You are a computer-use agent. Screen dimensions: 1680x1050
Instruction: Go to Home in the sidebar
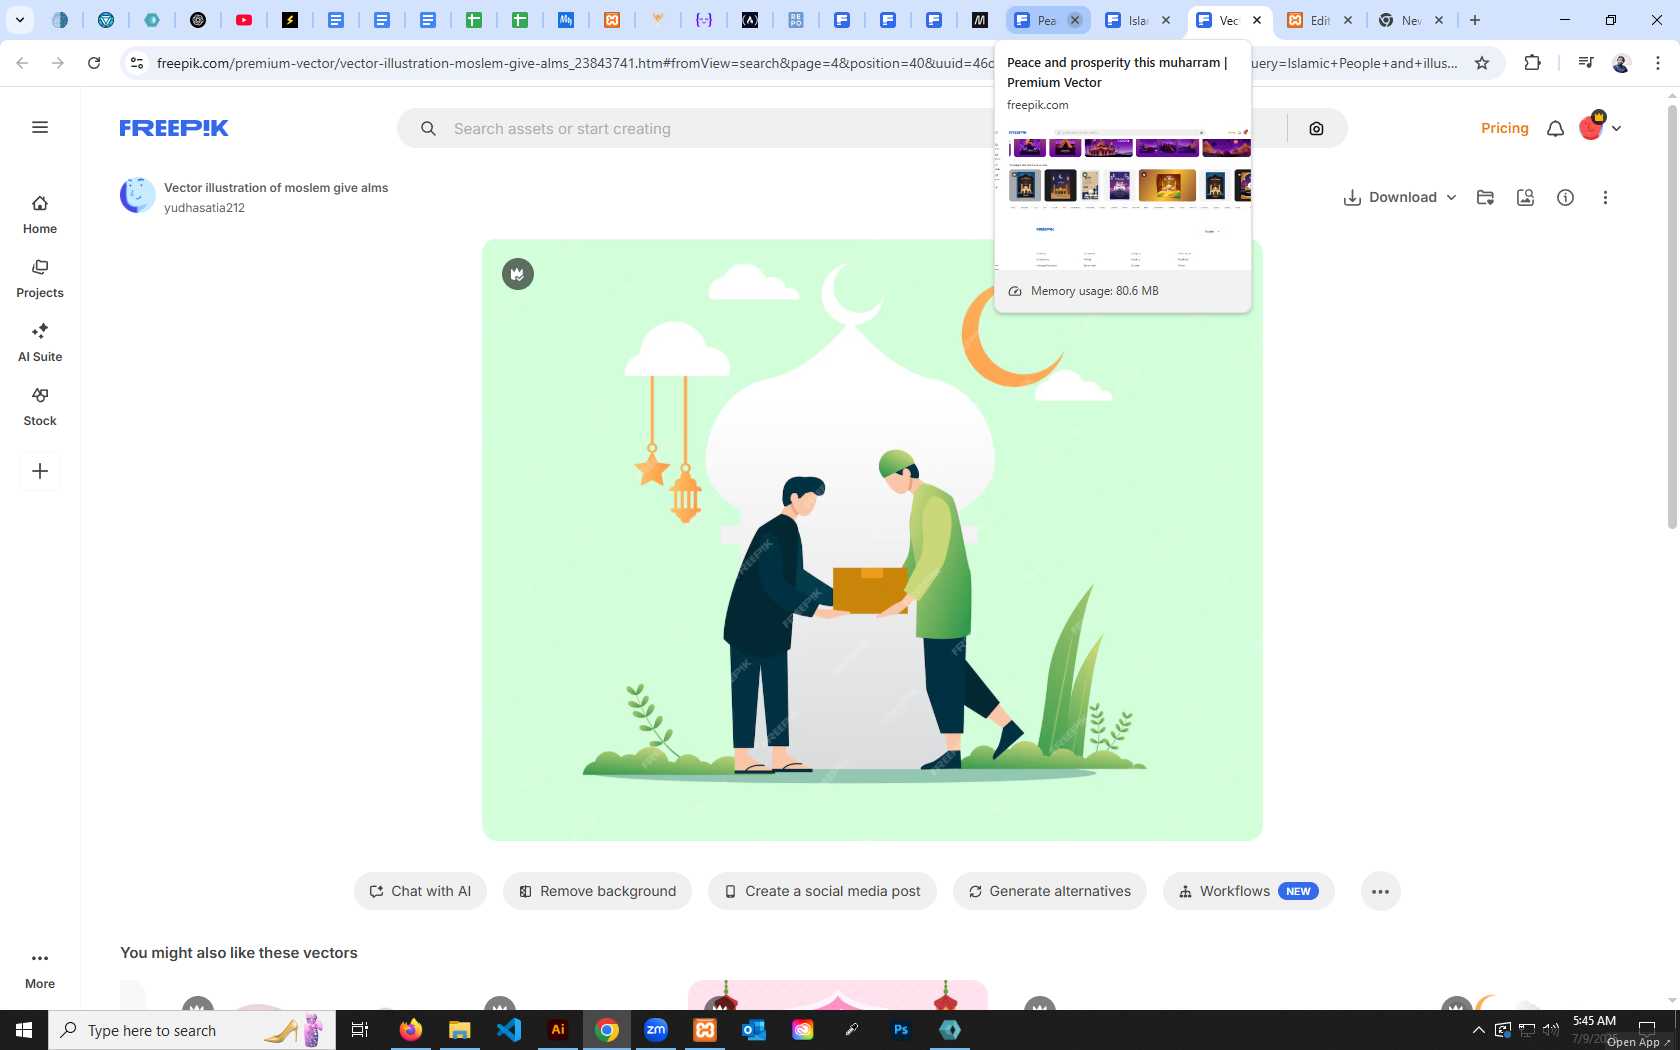point(40,215)
